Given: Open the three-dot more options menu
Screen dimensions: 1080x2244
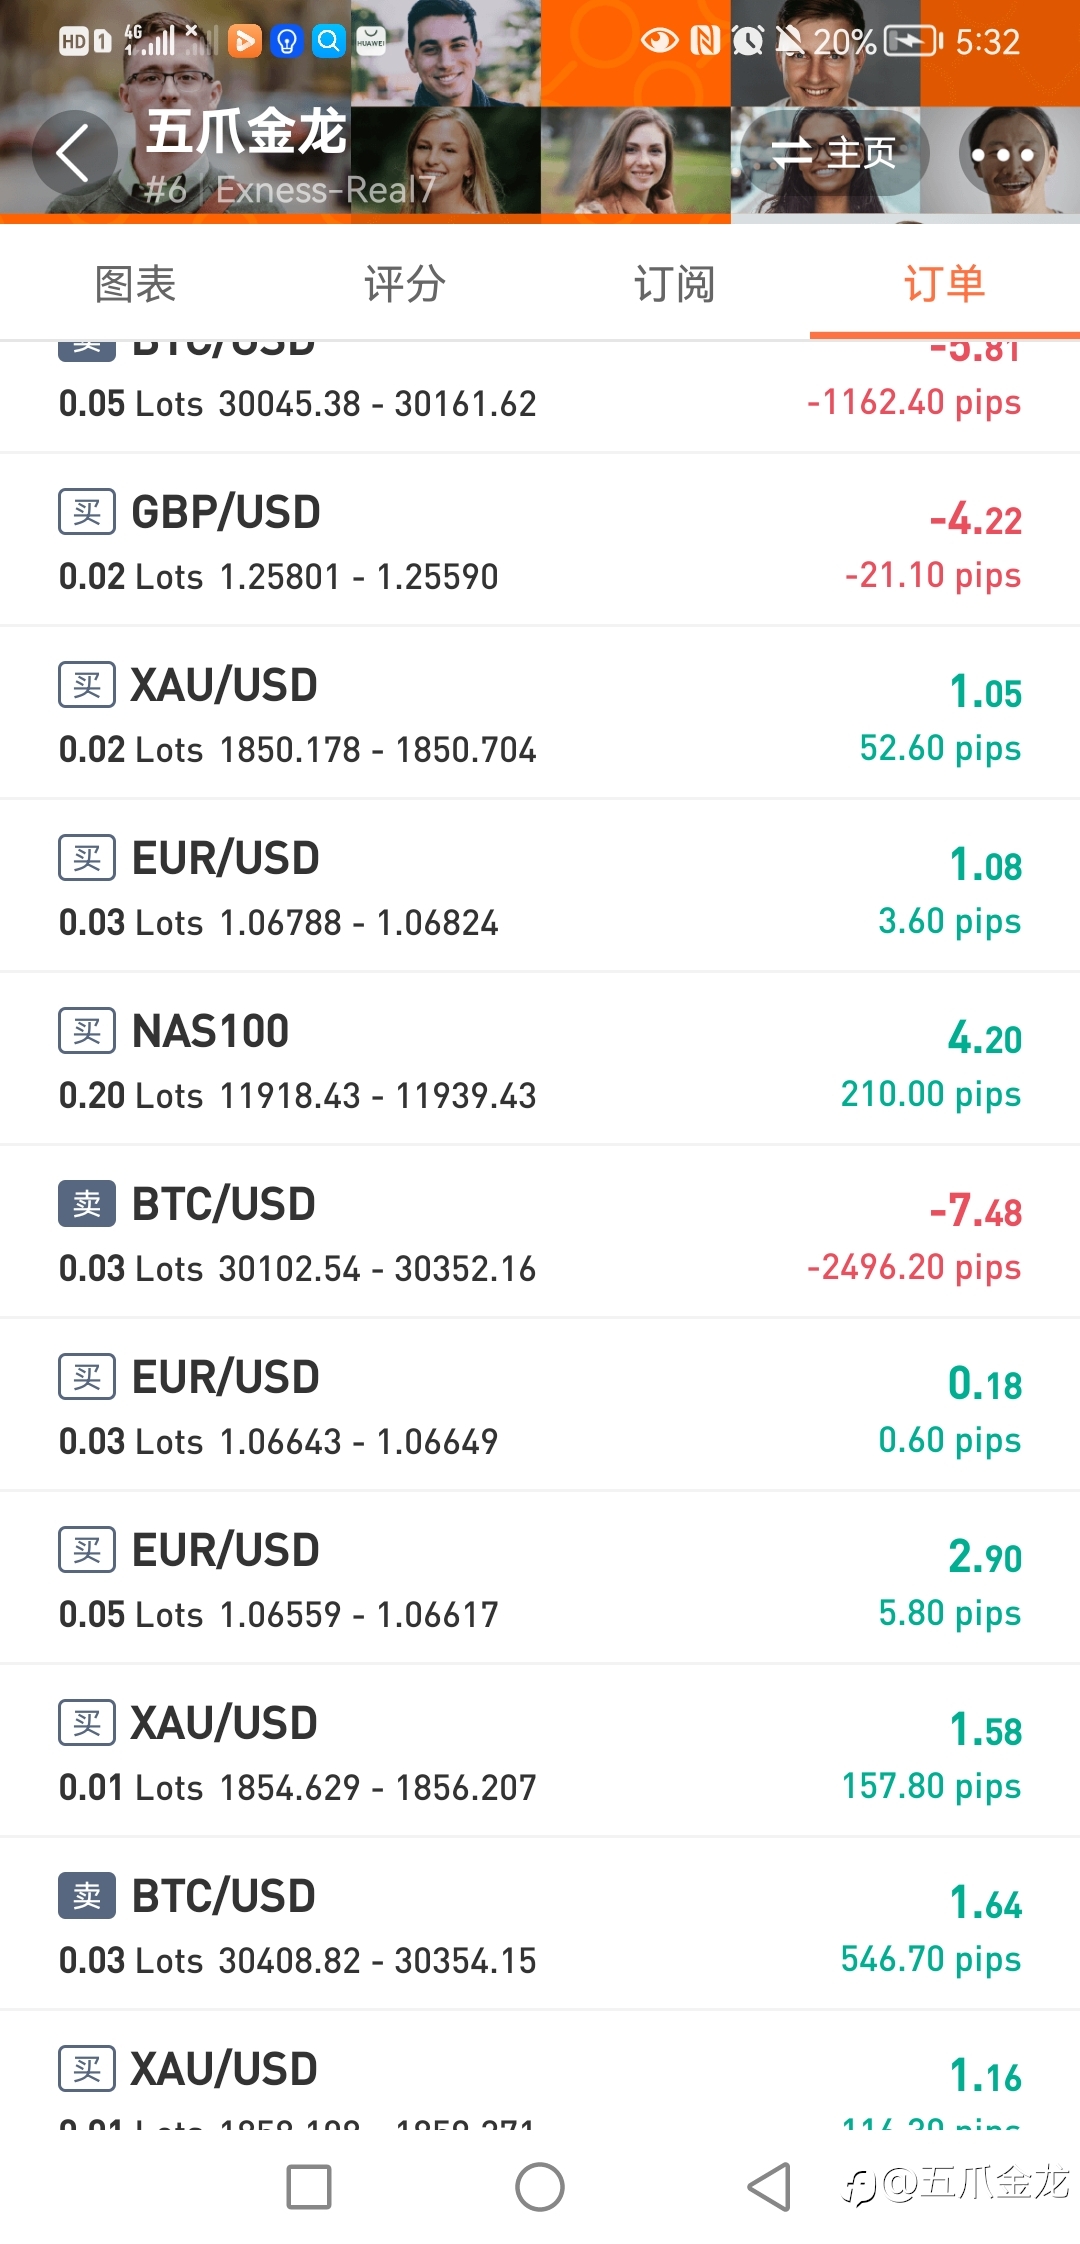Looking at the screenshot, I should [1002, 154].
